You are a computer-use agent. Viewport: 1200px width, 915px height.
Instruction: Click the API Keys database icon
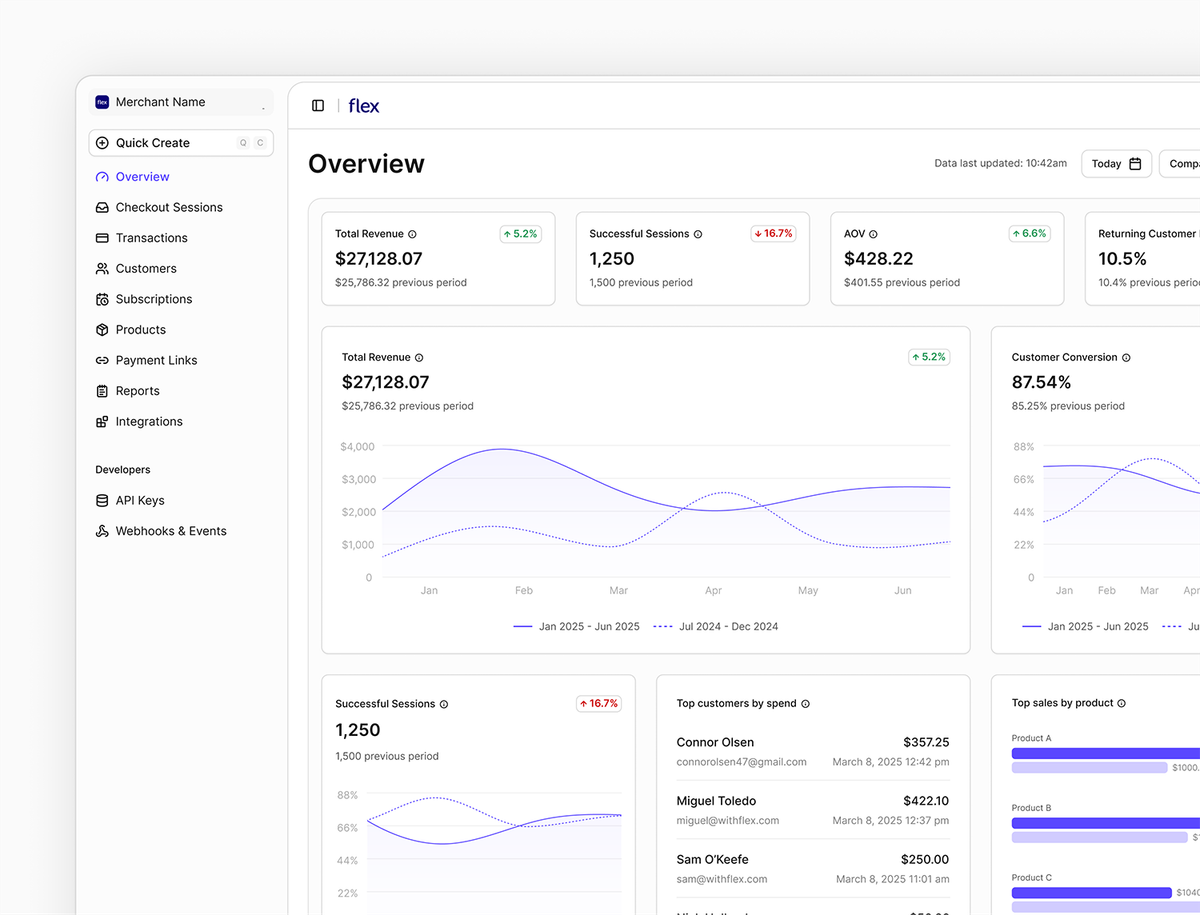point(102,501)
